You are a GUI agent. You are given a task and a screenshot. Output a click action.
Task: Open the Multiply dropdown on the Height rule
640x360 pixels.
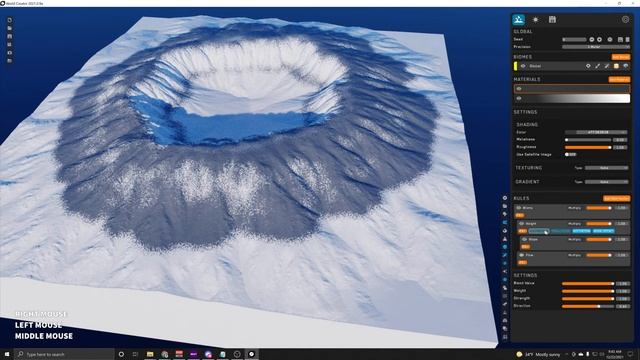tap(574, 224)
